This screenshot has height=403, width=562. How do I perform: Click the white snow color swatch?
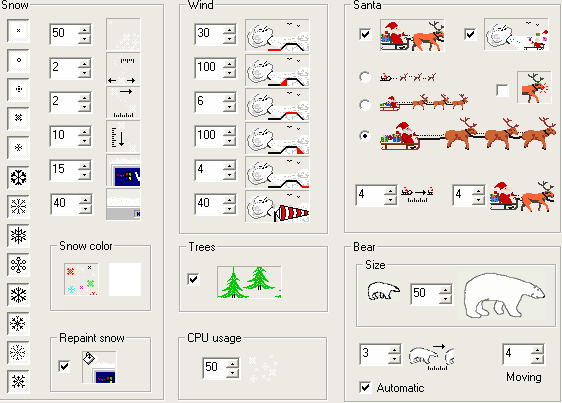click(125, 280)
